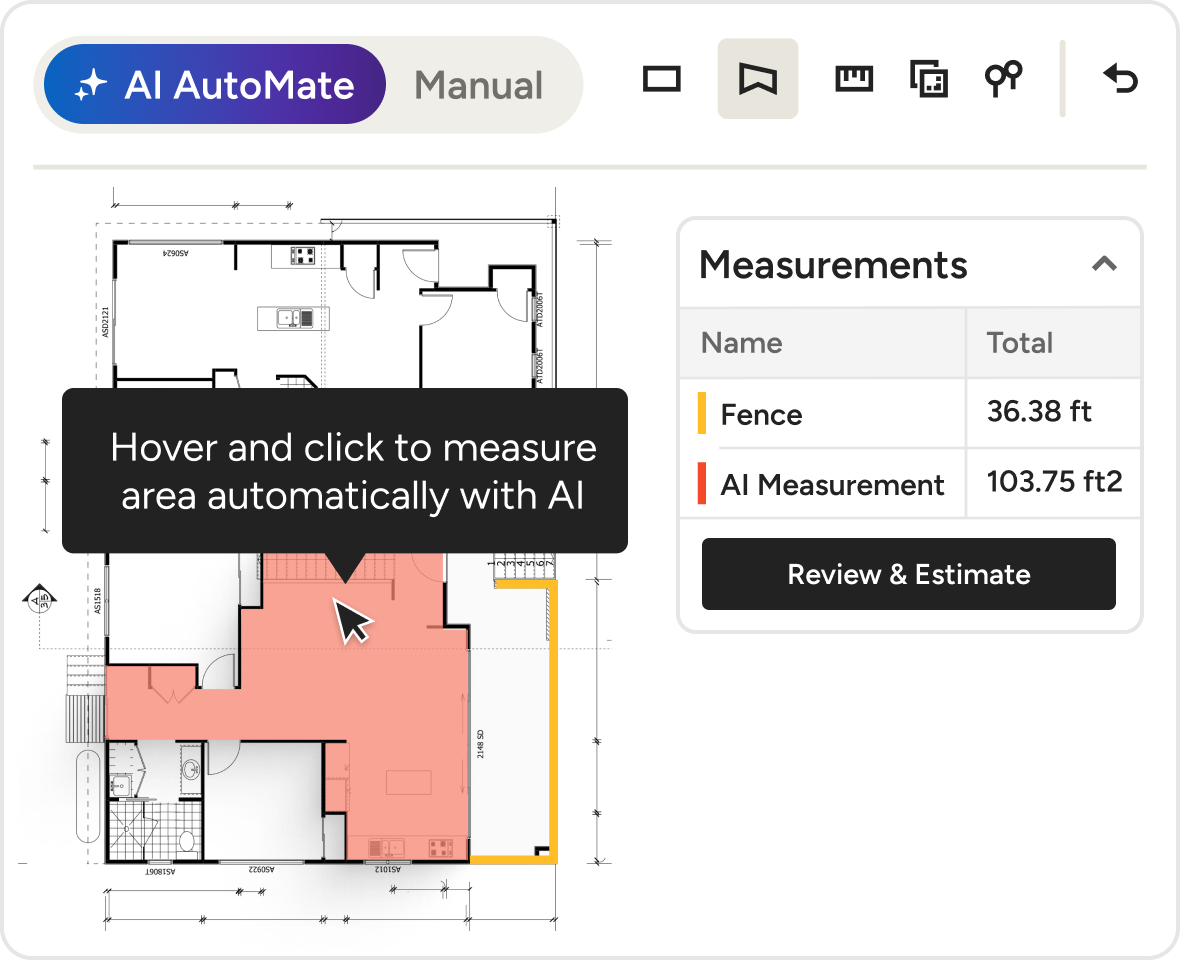The image size is (1180, 960).
Task: Click the yellow fence line on plan
Action: [x=552, y=720]
